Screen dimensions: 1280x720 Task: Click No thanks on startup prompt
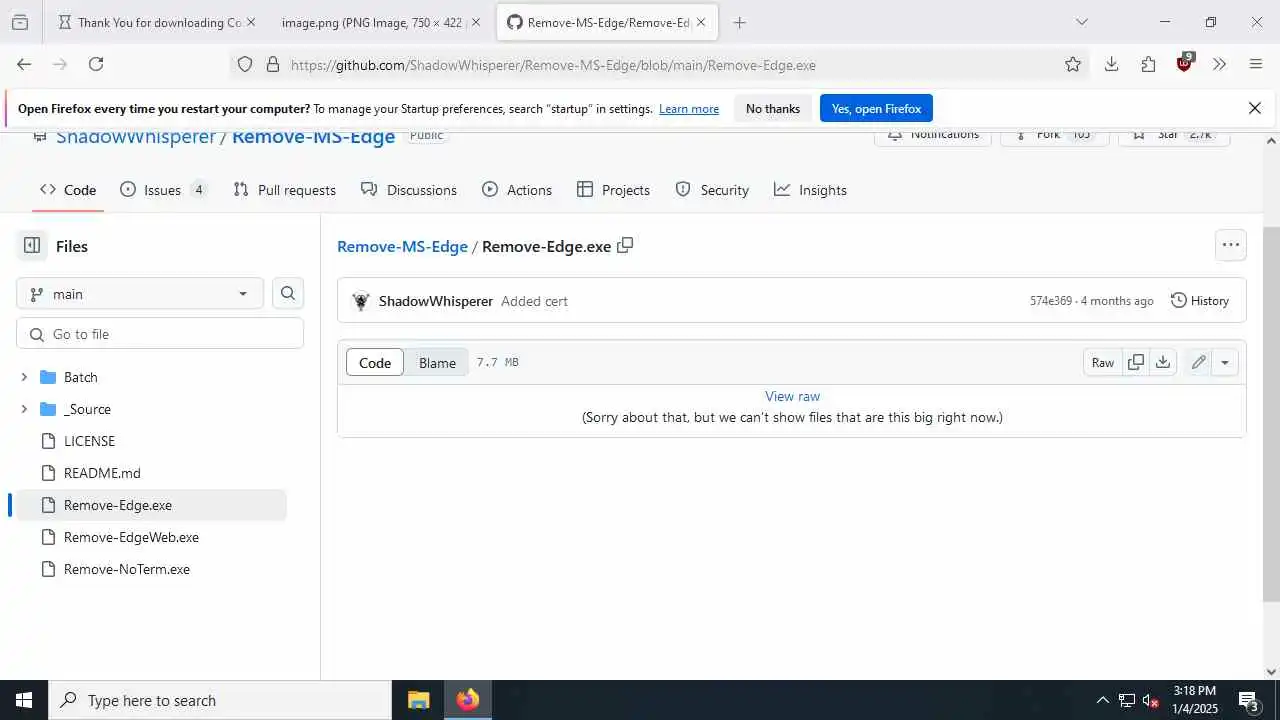click(x=773, y=108)
